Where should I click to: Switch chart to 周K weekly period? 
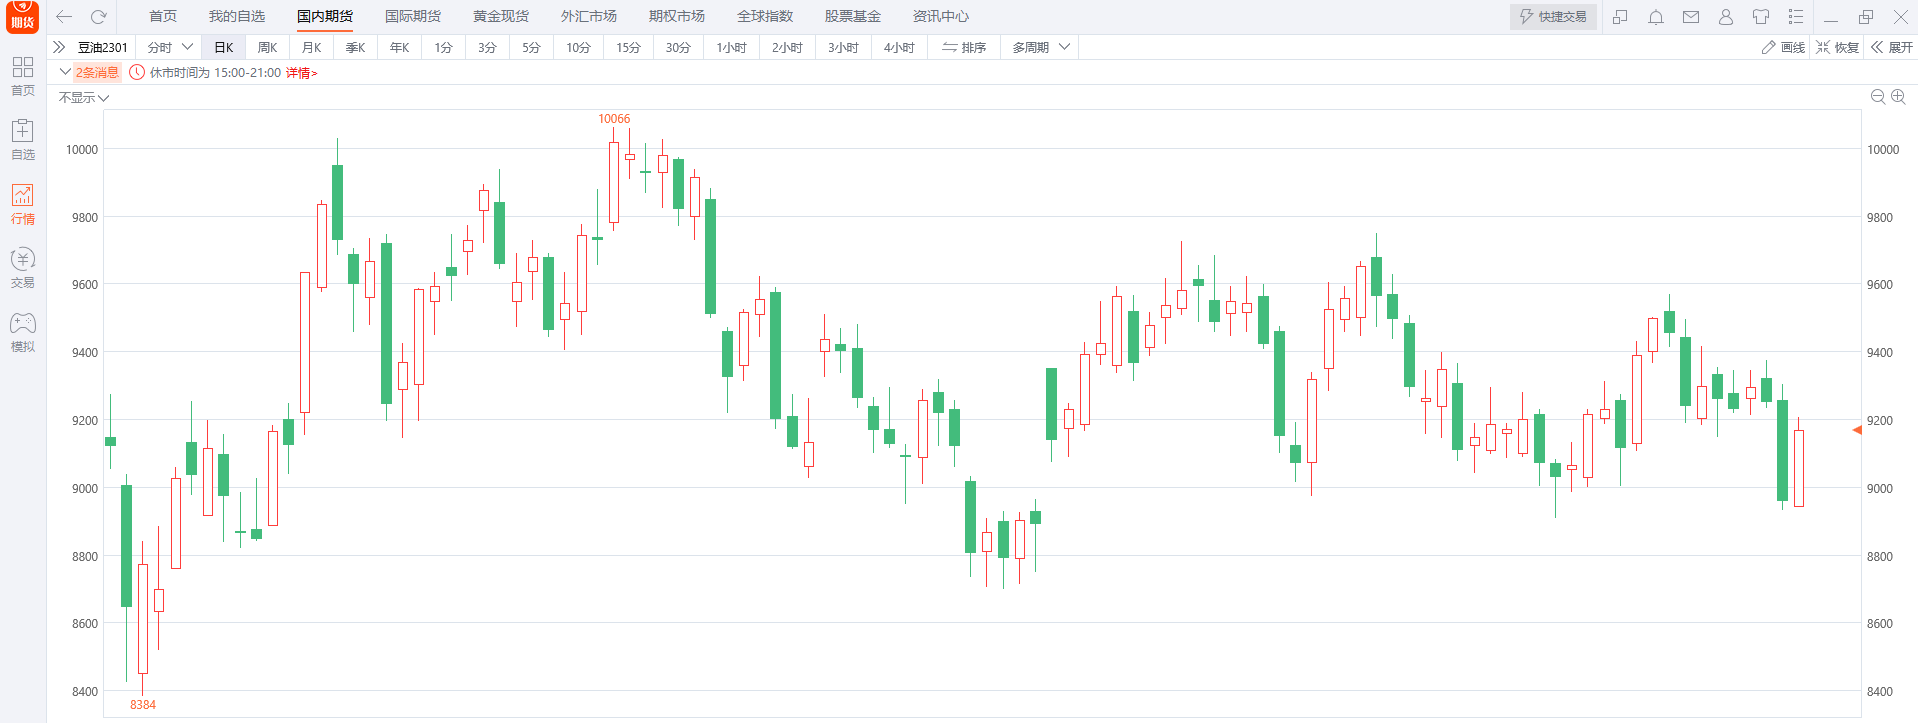(x=267, y=47)
